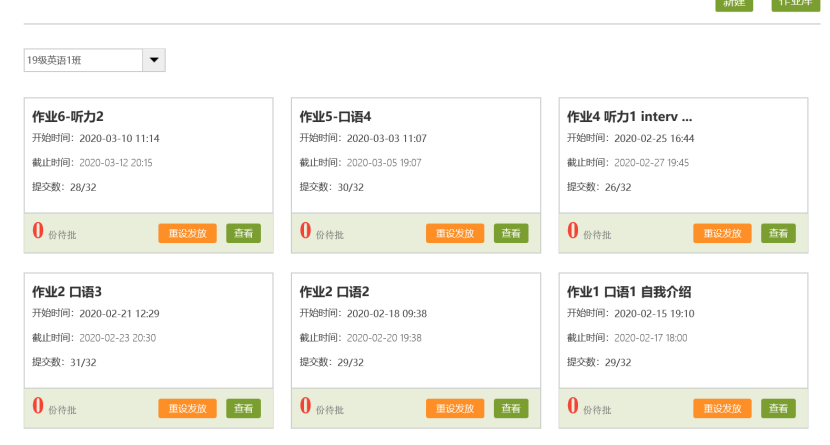View the 作业5-口语4 assignment
This screenshot has height=445, width=830.
coord(511,233)
